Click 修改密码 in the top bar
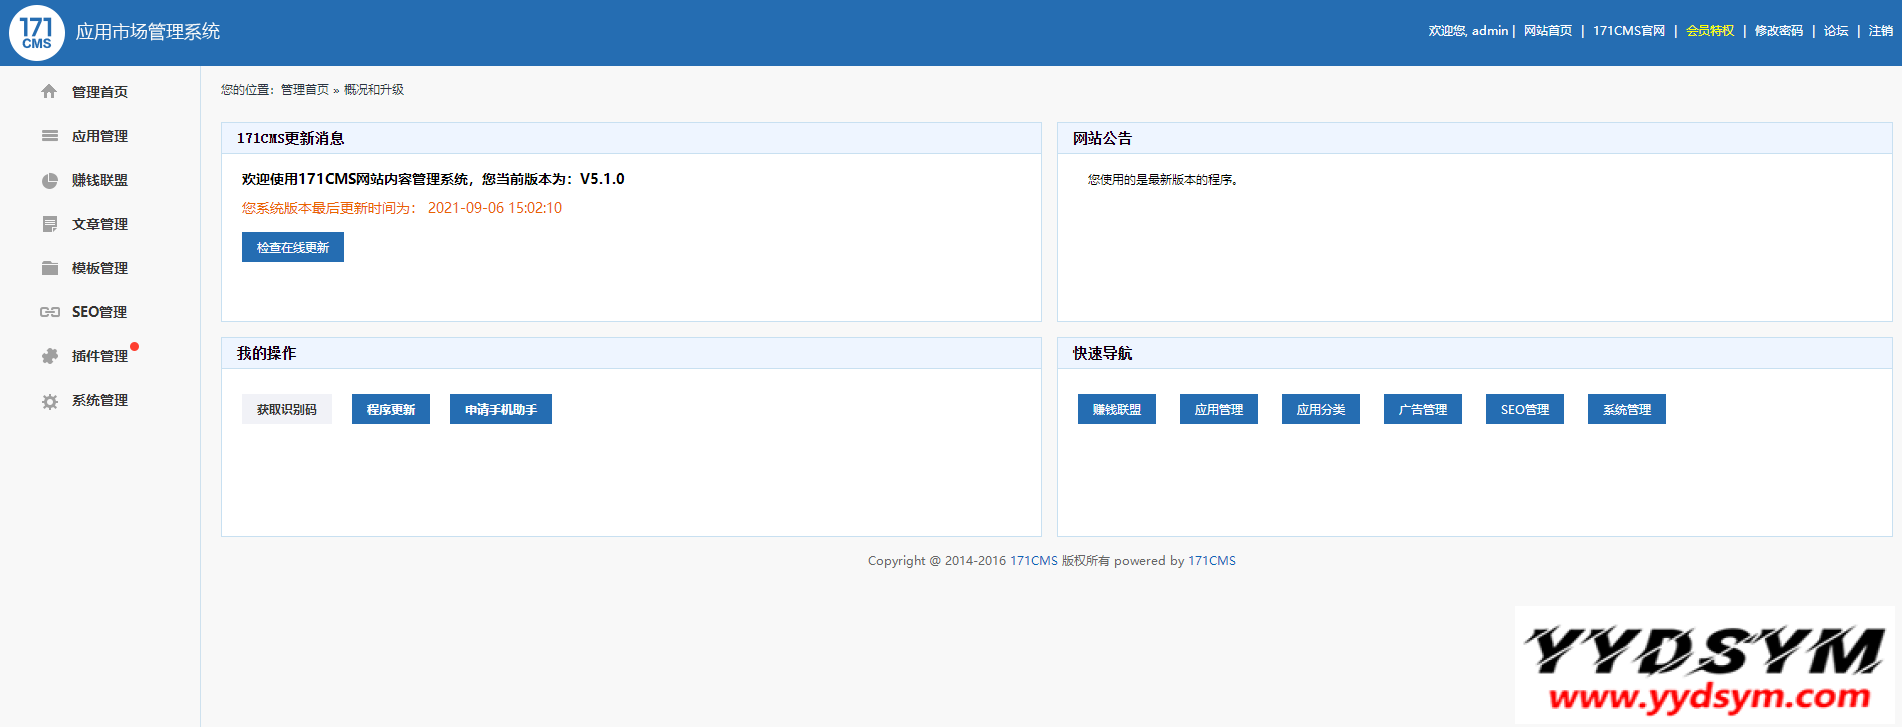1902x727 pixels. tap(1778, 31)
